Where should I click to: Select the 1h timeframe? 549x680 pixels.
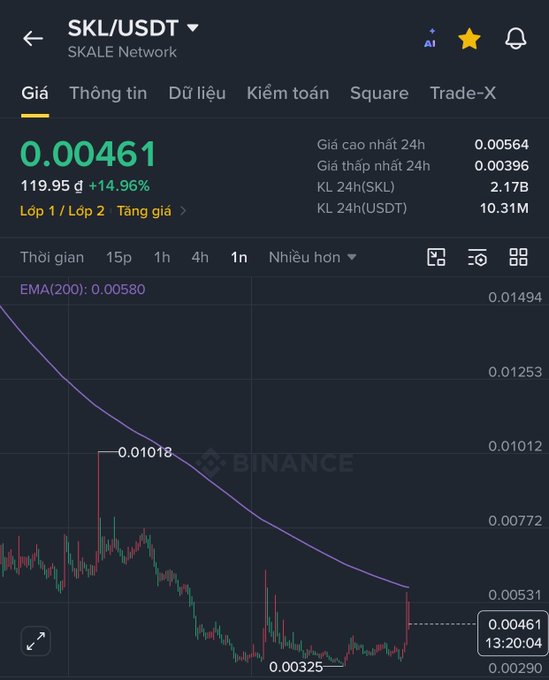(x=162, y=258)
